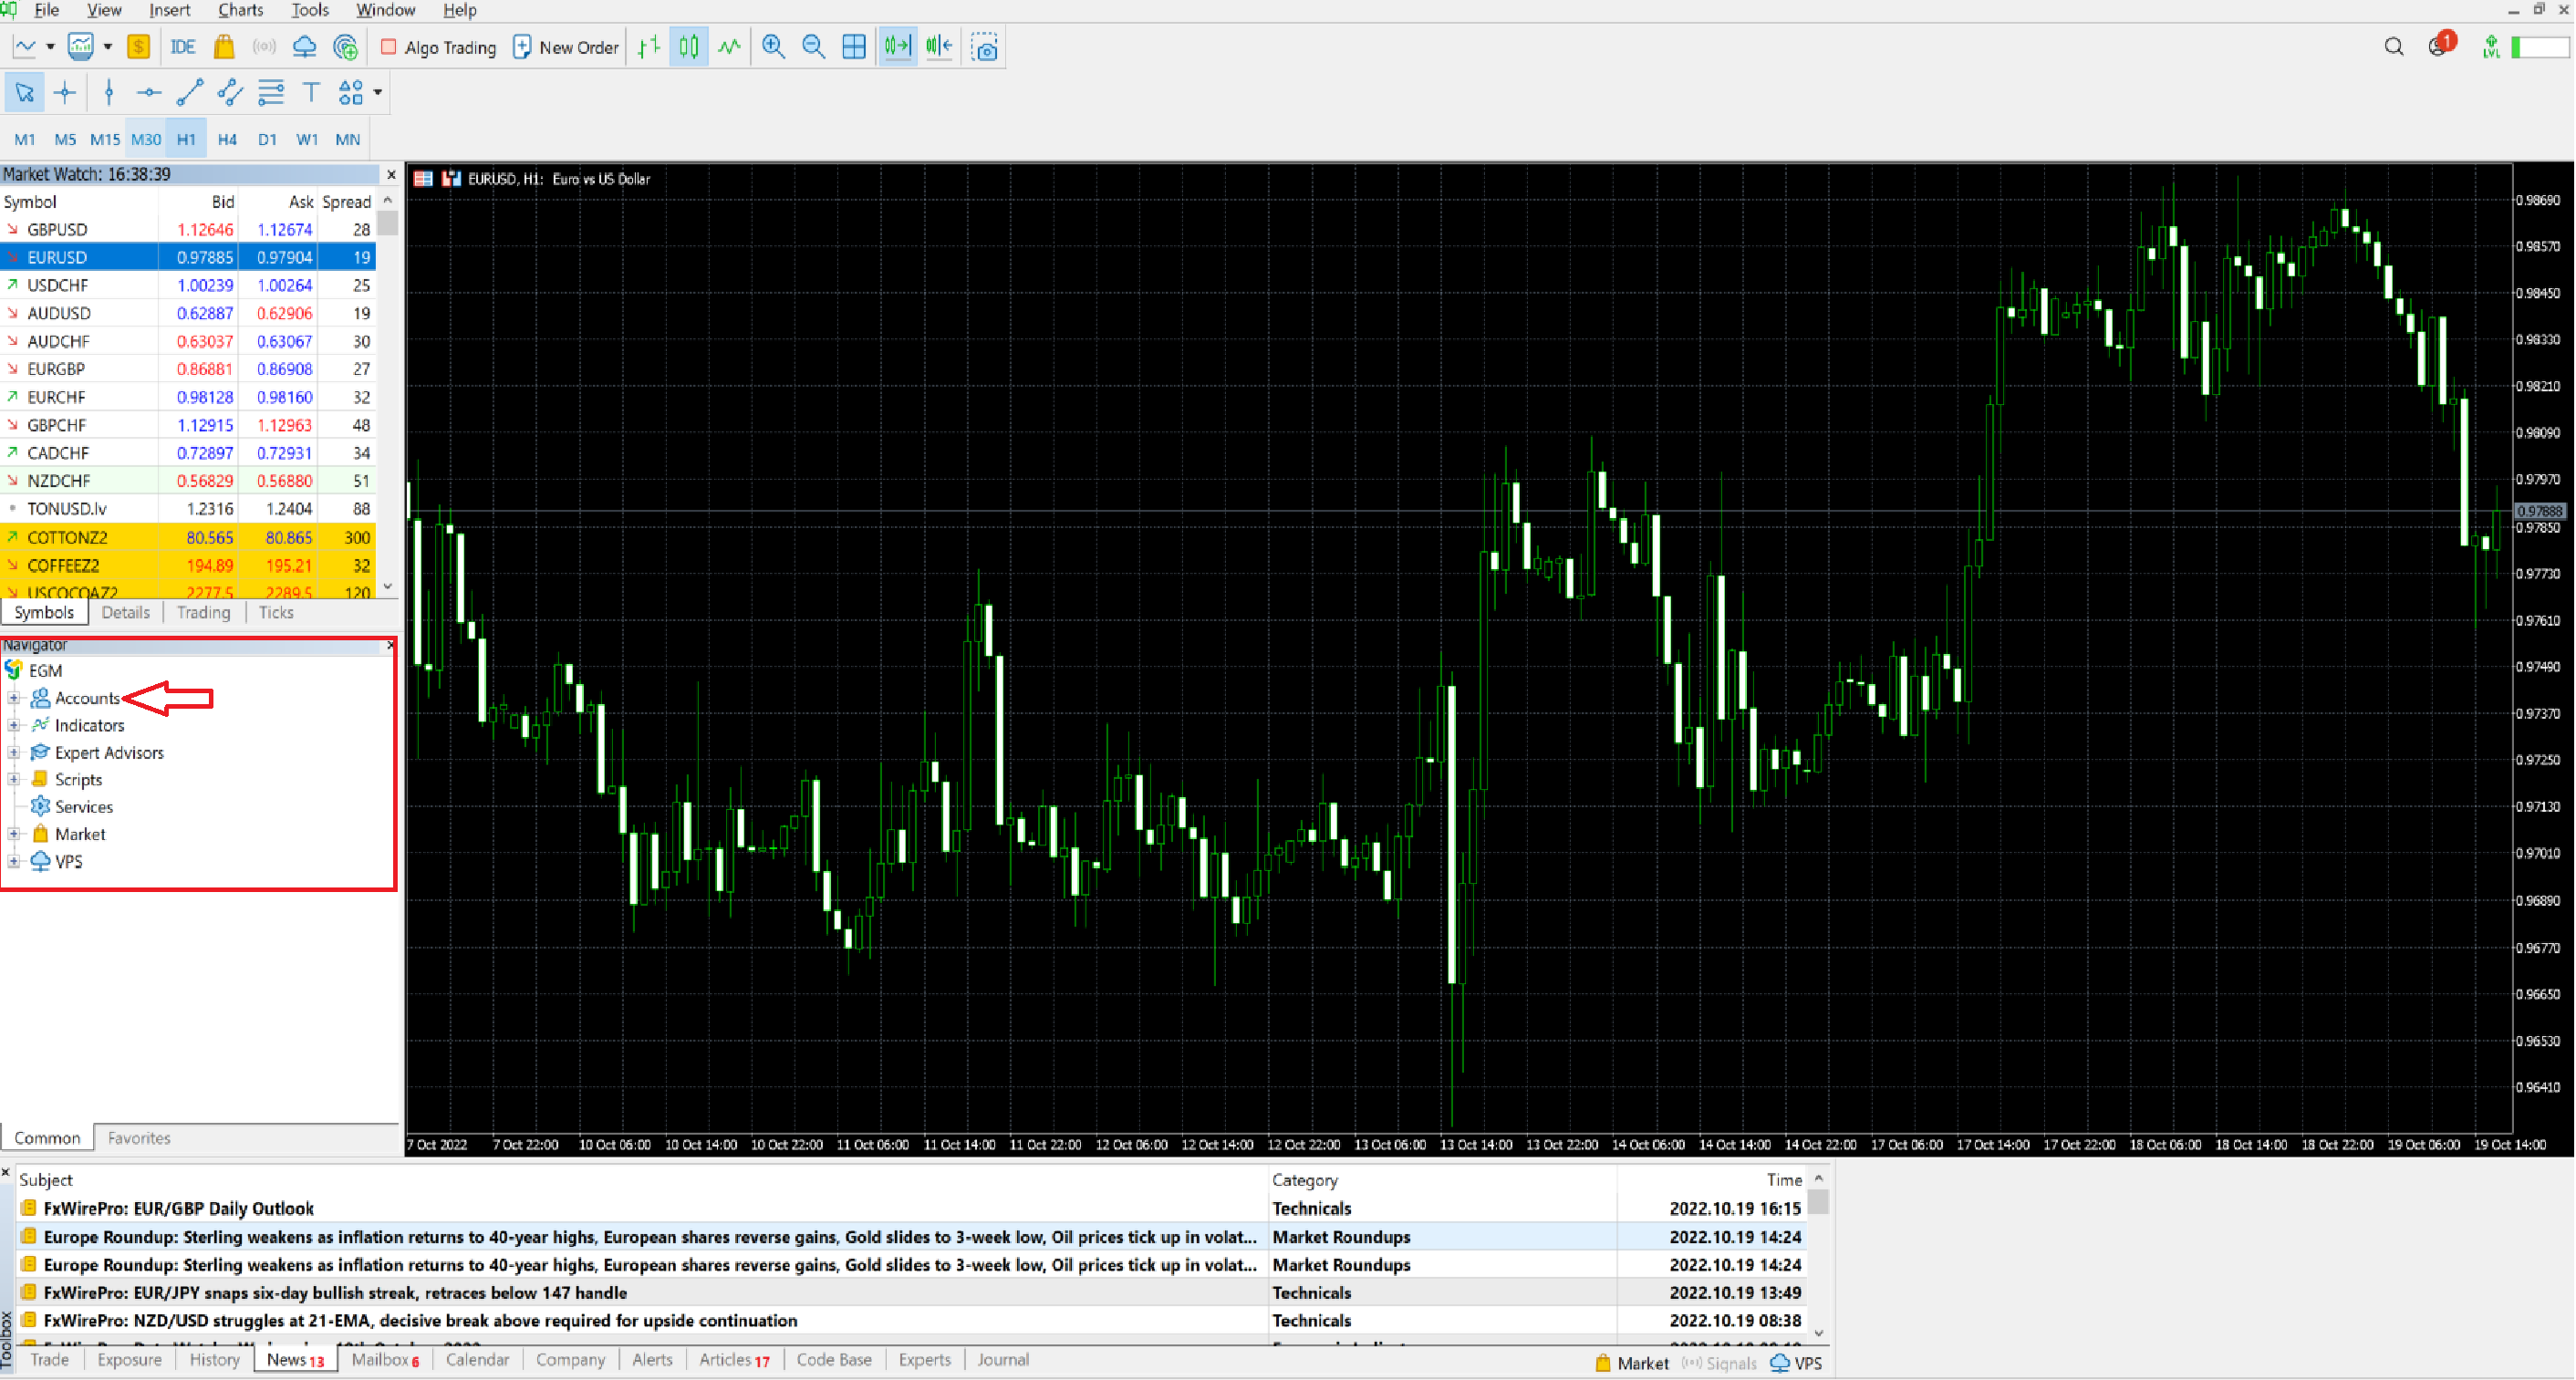2576x1380 pixels.
Task: Take chart screenshot with camera icon
Action: (985, 47)
